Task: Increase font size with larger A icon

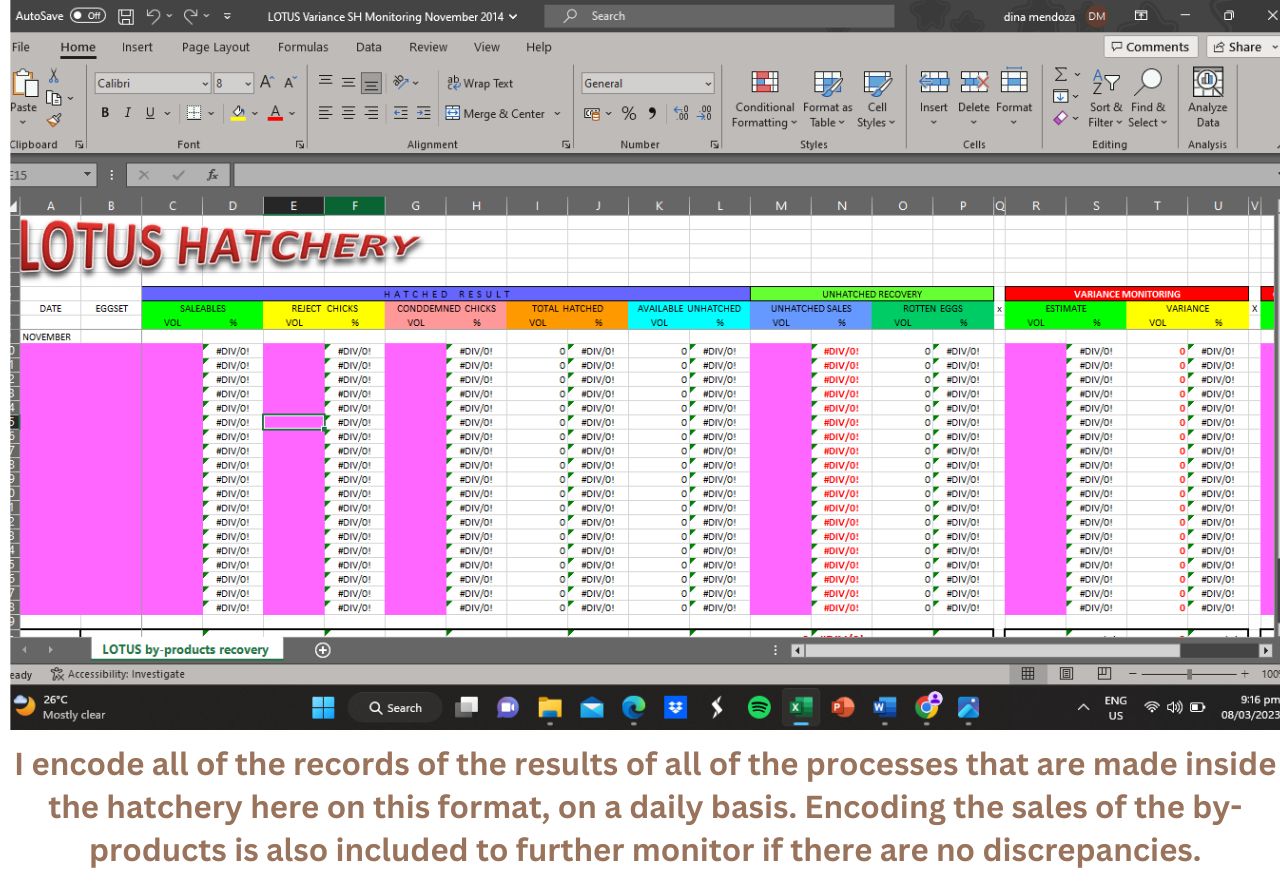Action: 267,83
